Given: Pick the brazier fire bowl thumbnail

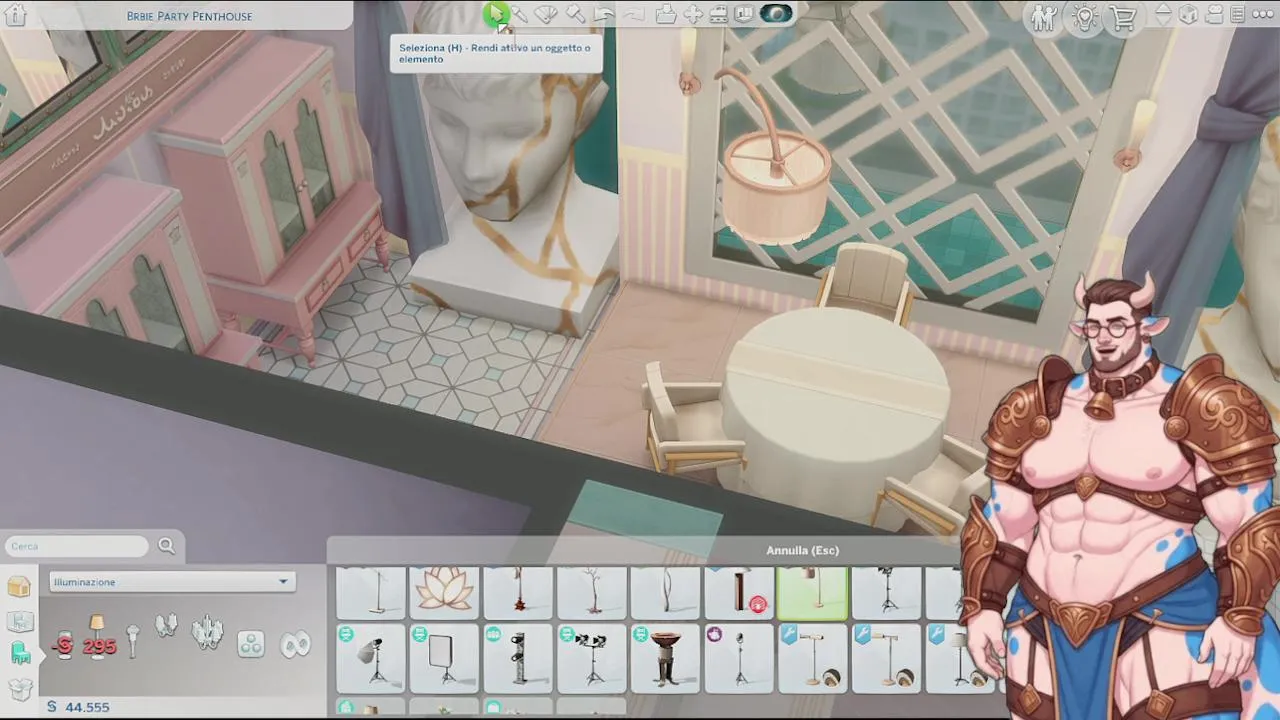Looking at the screenshot, I should click(665, 658).
